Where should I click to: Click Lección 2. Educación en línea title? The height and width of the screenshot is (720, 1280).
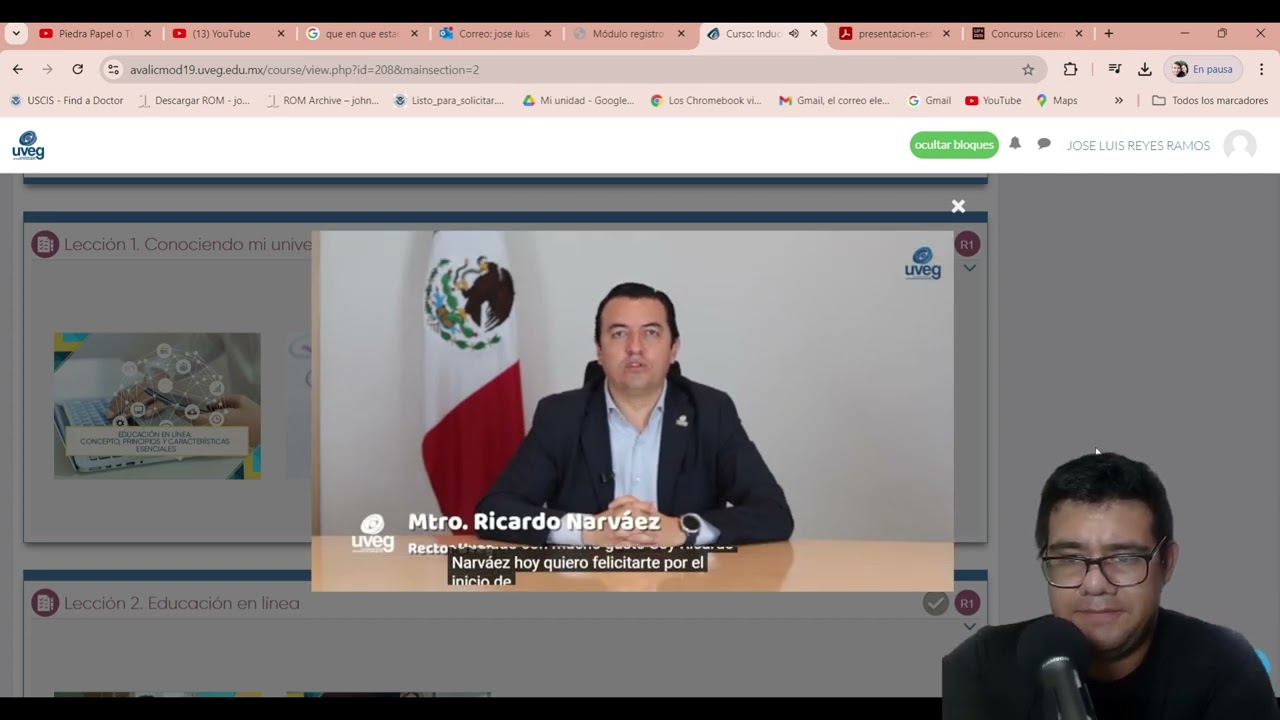(182, 603)
